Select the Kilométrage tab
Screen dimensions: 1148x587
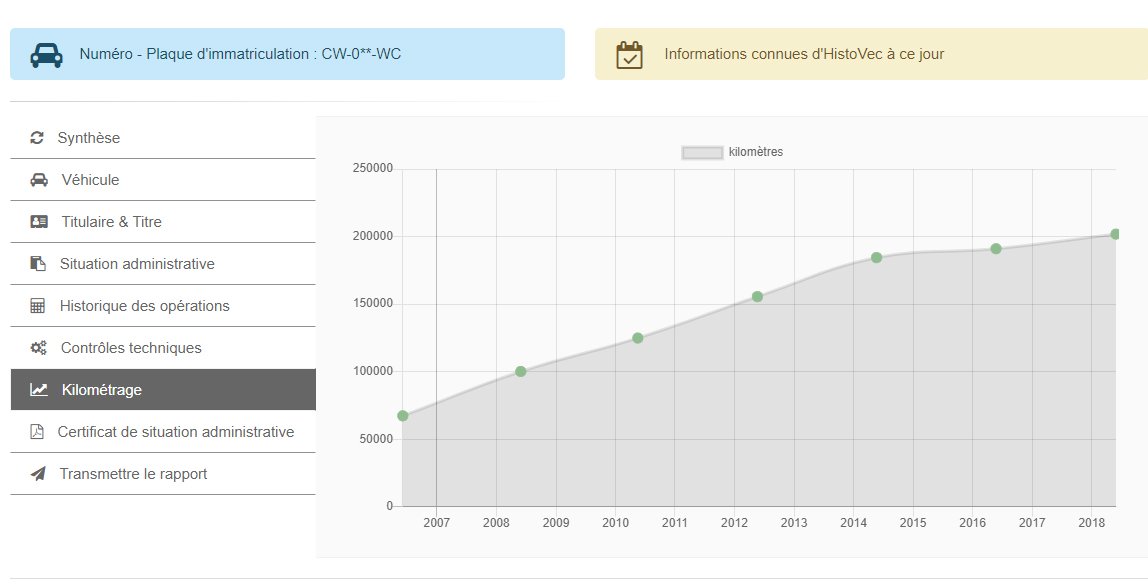pyautogui.click(x=163, y=389)
